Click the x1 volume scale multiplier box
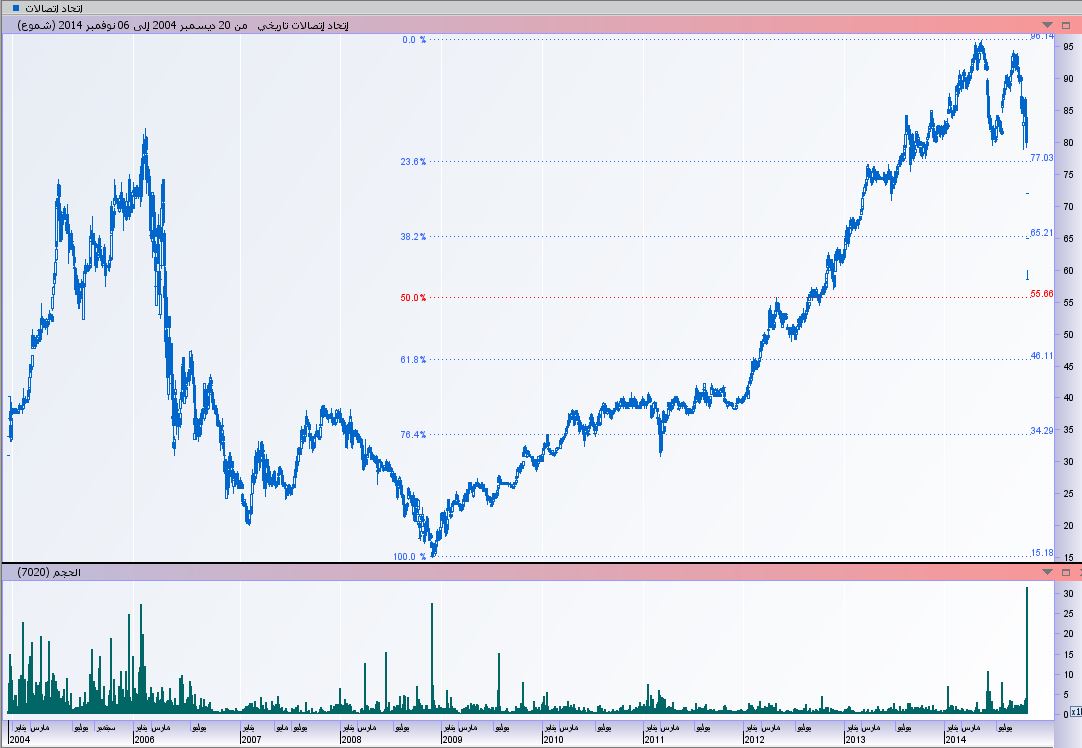This screenshot has width=1082, height=748. (x=1075, y=713)
